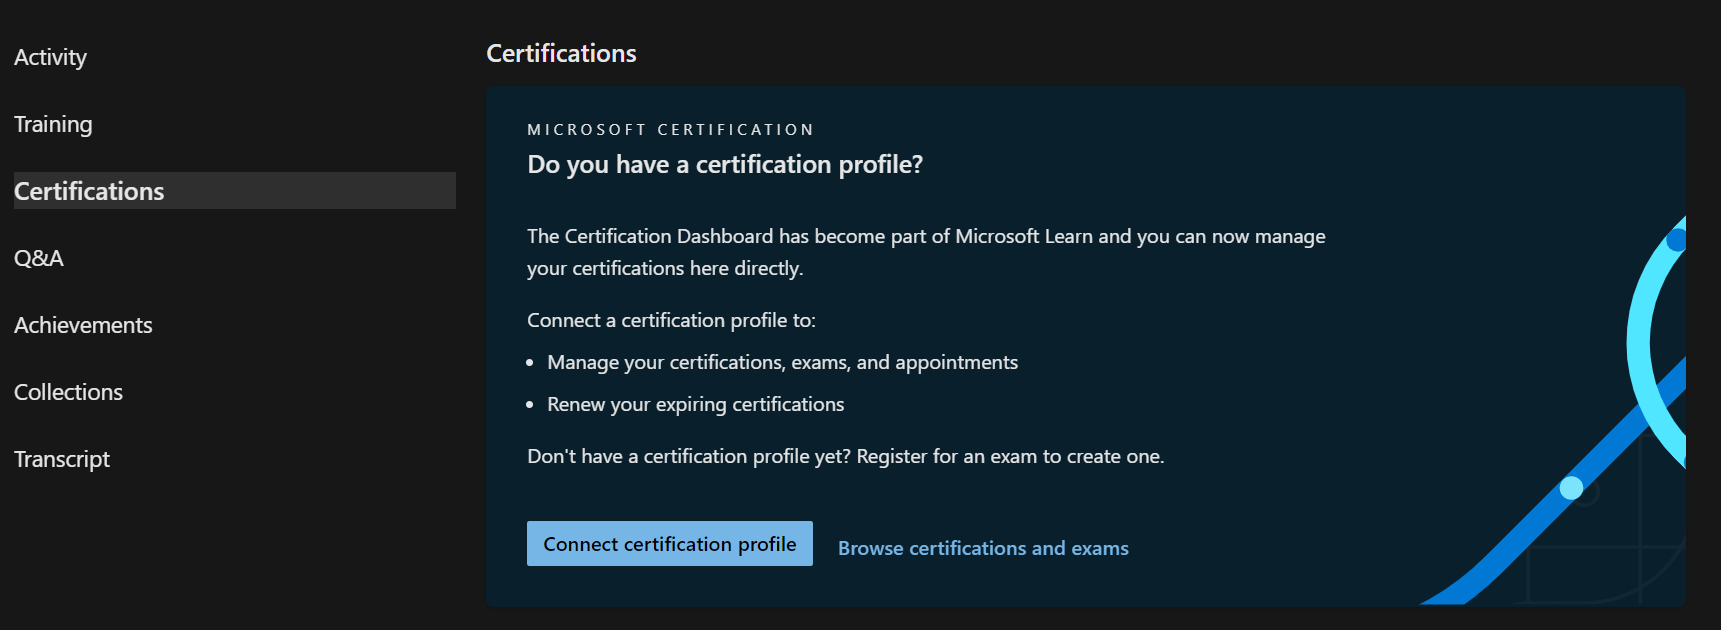Click the Certifications page heading
This screenshot has width=1721, height=630.
[x=561, y=54]
